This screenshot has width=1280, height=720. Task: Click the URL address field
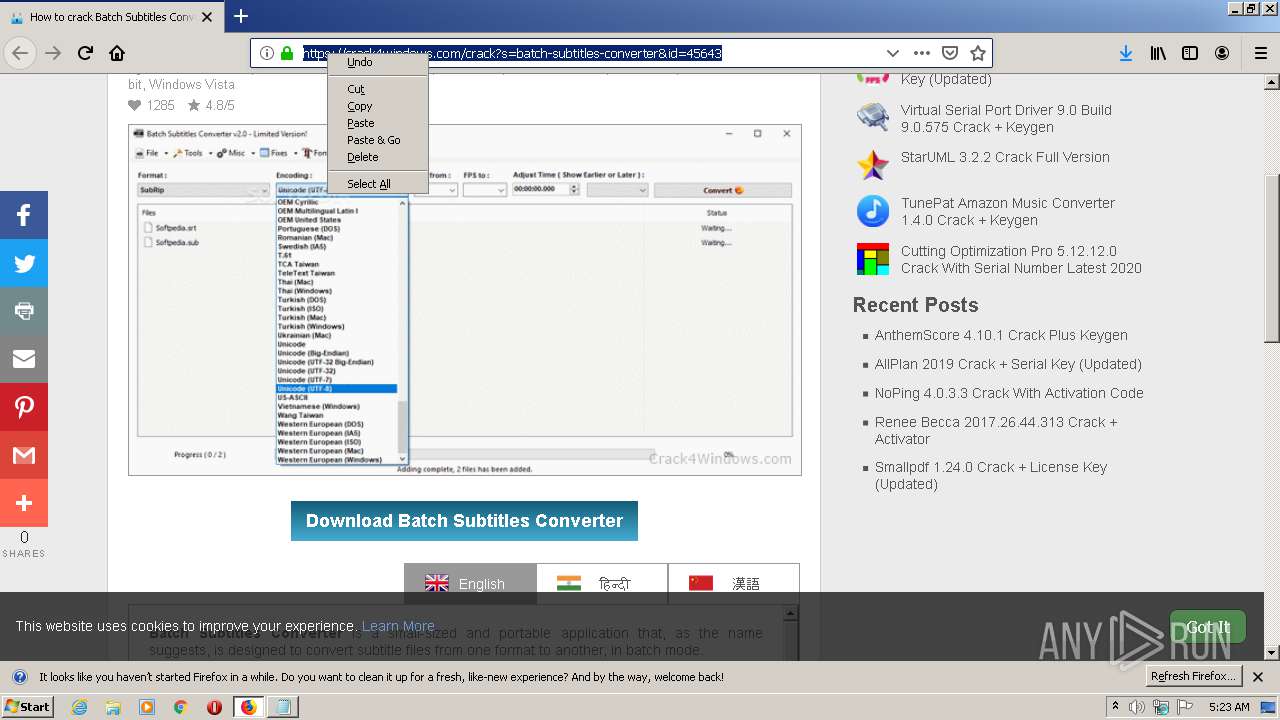click(x=590, y=53)
